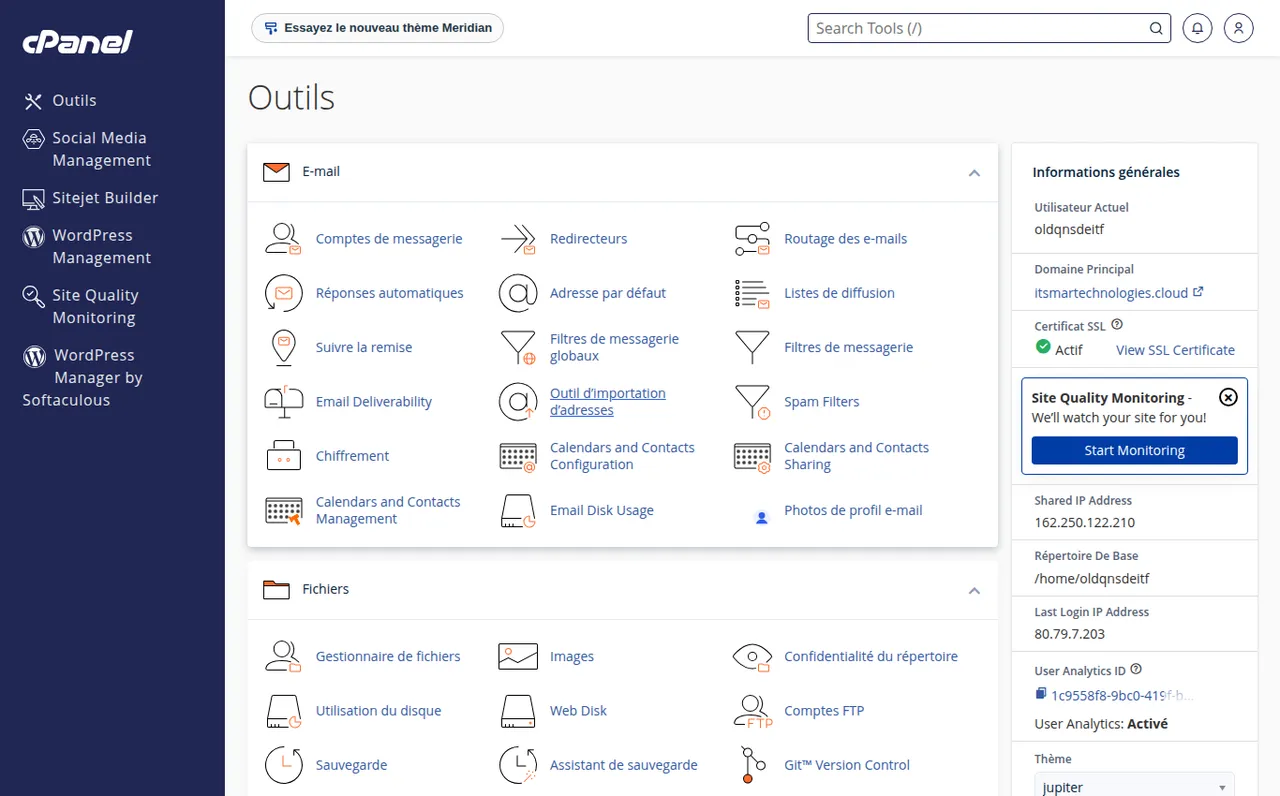Click the username oldqnsdeitf text
Image resolution: width=1280 pixels, height=796 pixels.
1070,229
